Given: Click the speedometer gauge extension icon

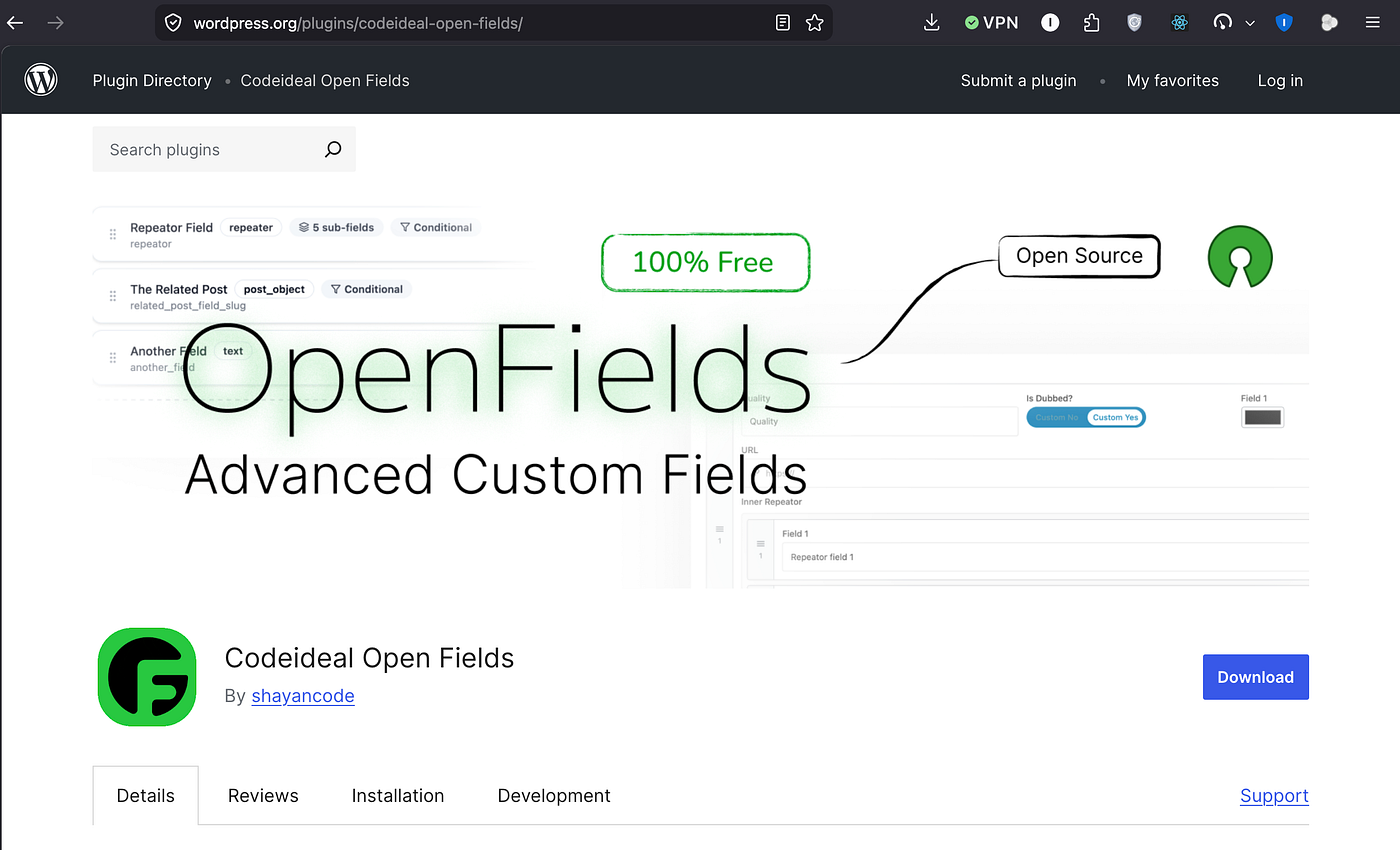Looking at the screenshot, I should click(x=1222, y=22).
